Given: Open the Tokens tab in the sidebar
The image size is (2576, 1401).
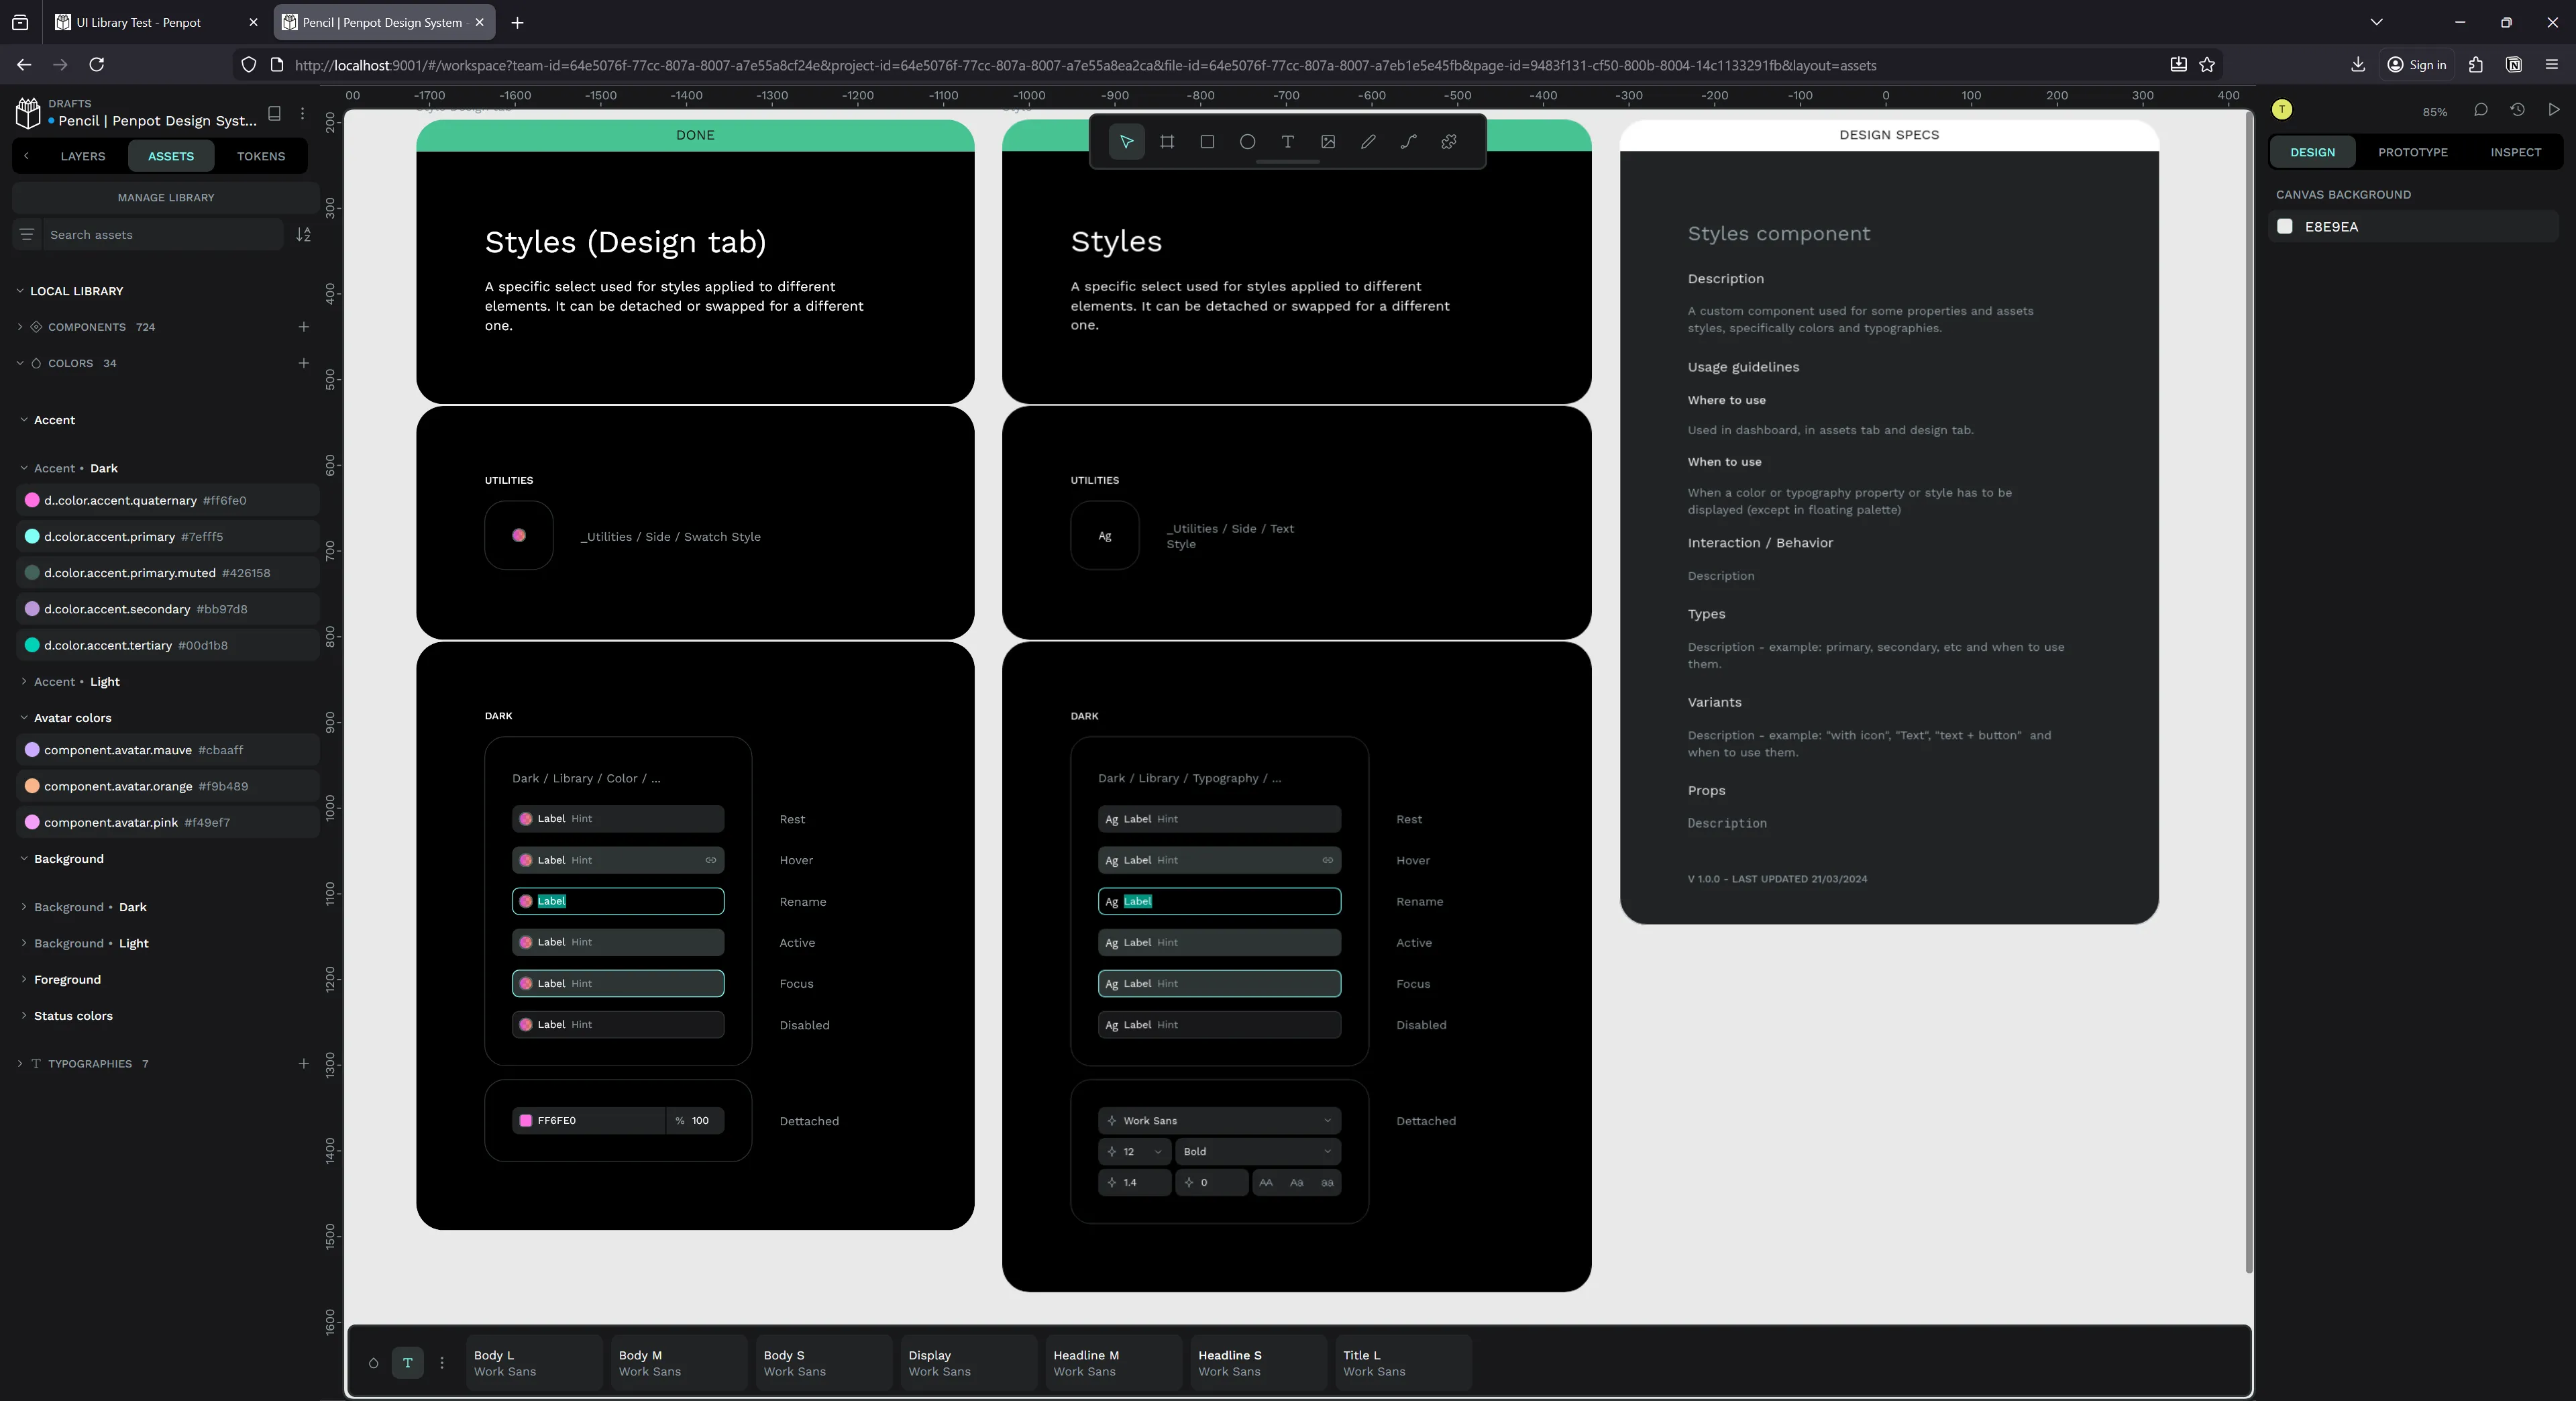Looking at the screenshot, I should (260, 156).
